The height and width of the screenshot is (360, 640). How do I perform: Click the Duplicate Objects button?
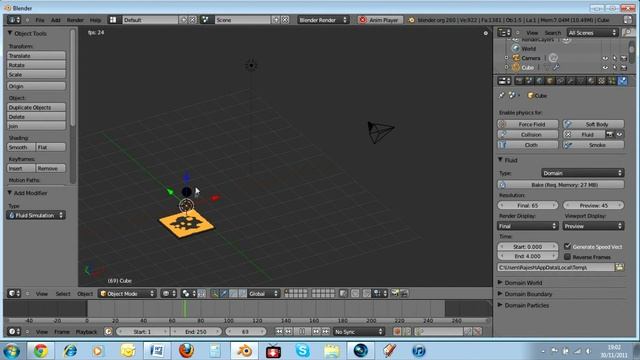click(x=36, y=107)
